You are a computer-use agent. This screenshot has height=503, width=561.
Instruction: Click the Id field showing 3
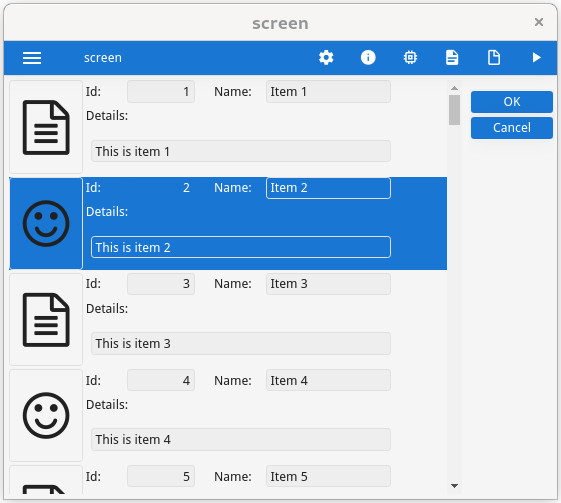[x=161, y=284]
